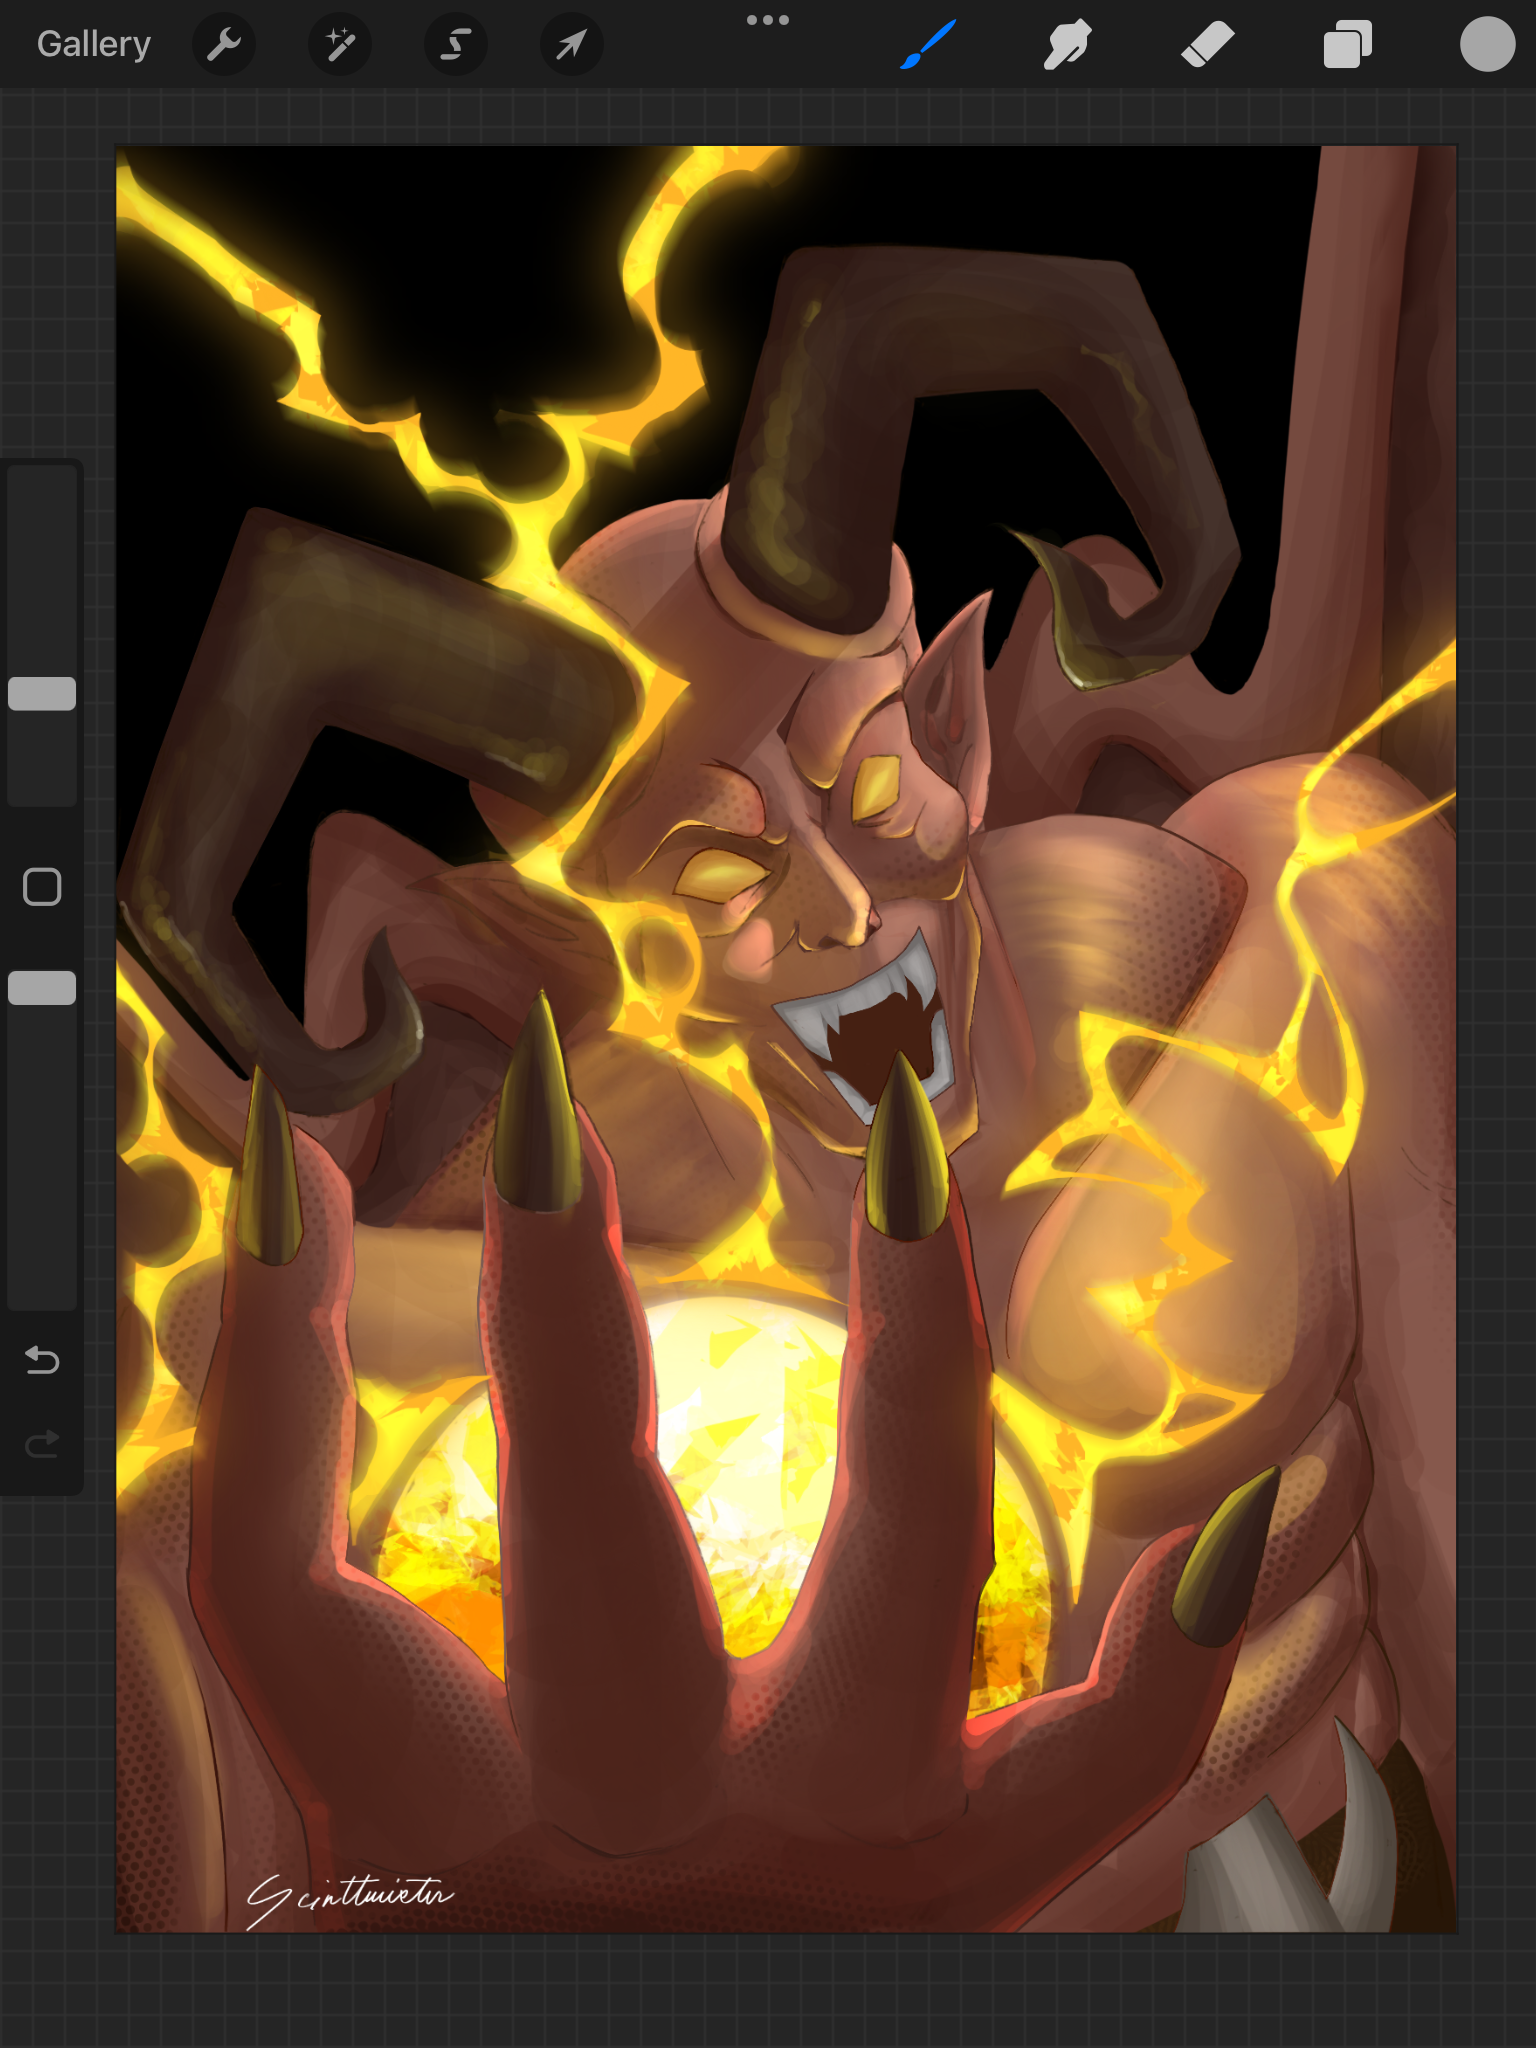Tap the three-dot menu at the top
The image size is (1536, 2048).
click(x=768, y=20)
